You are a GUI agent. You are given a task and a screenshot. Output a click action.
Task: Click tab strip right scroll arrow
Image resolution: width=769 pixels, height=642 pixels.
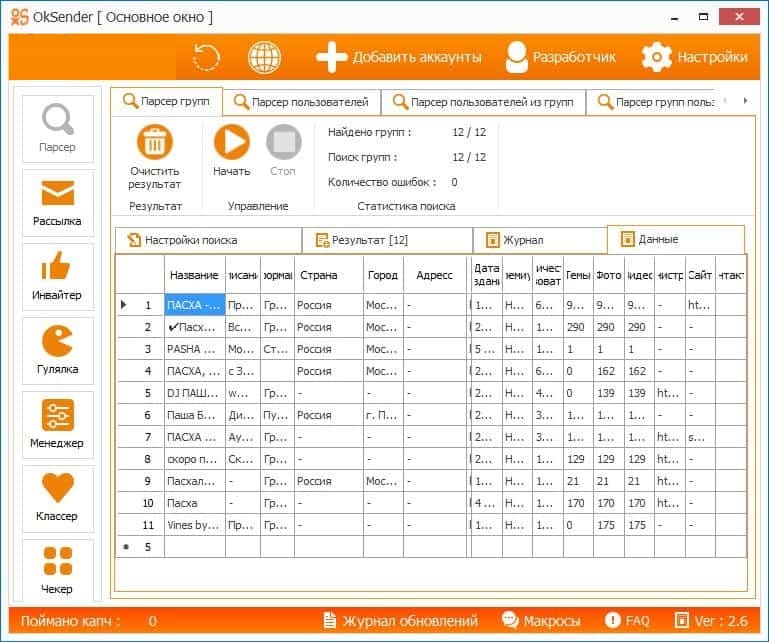[745, 101]
